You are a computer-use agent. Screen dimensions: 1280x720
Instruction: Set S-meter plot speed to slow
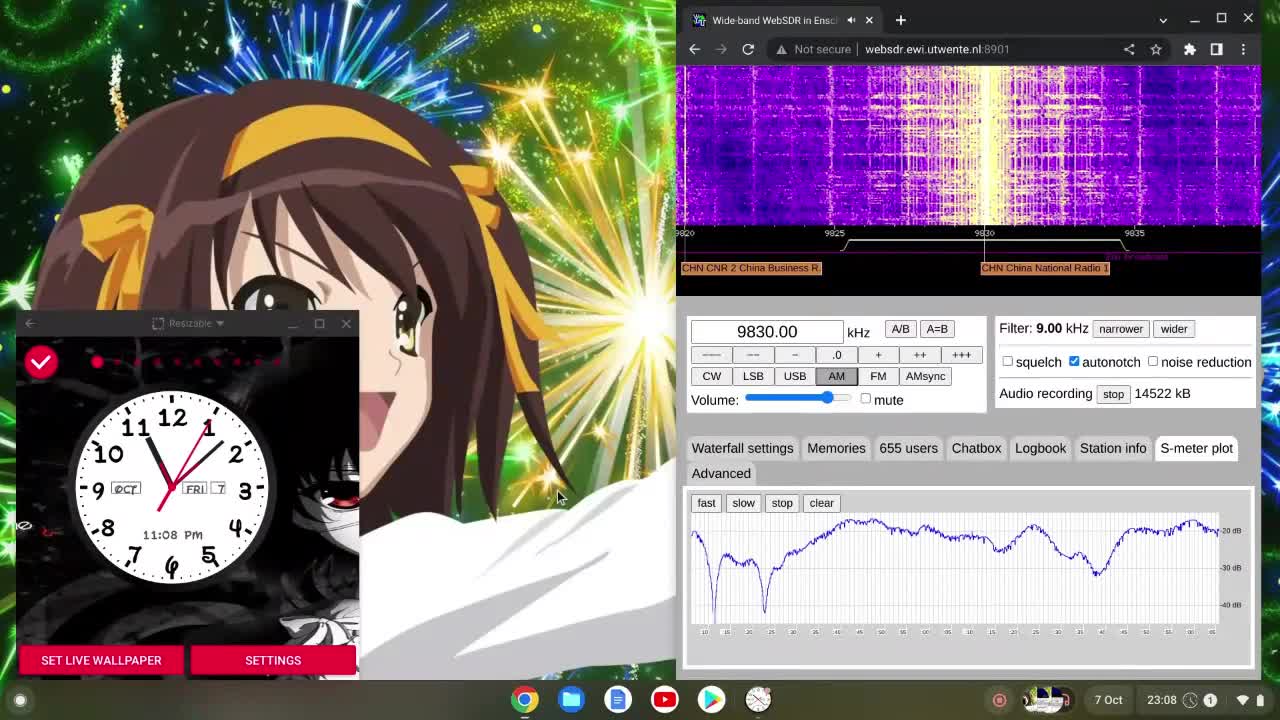click(x=743, y=503)
